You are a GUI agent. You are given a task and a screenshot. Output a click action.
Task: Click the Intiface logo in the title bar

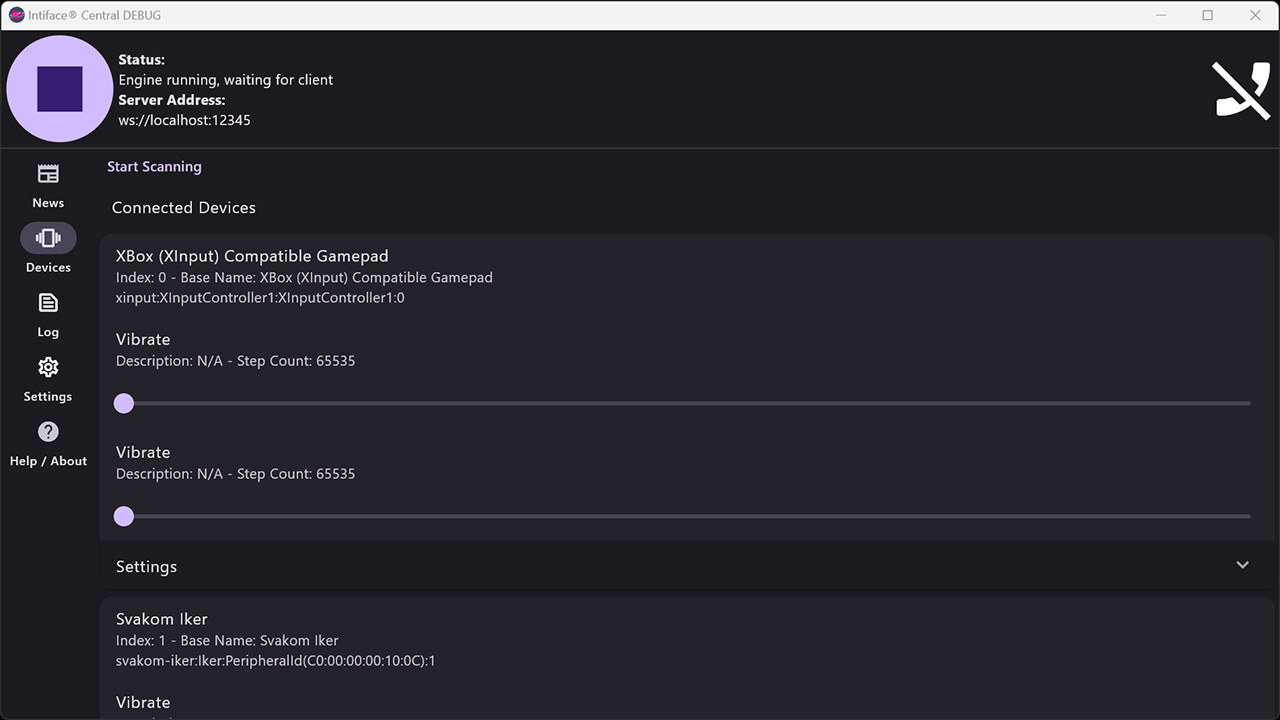tap(15, 14)
